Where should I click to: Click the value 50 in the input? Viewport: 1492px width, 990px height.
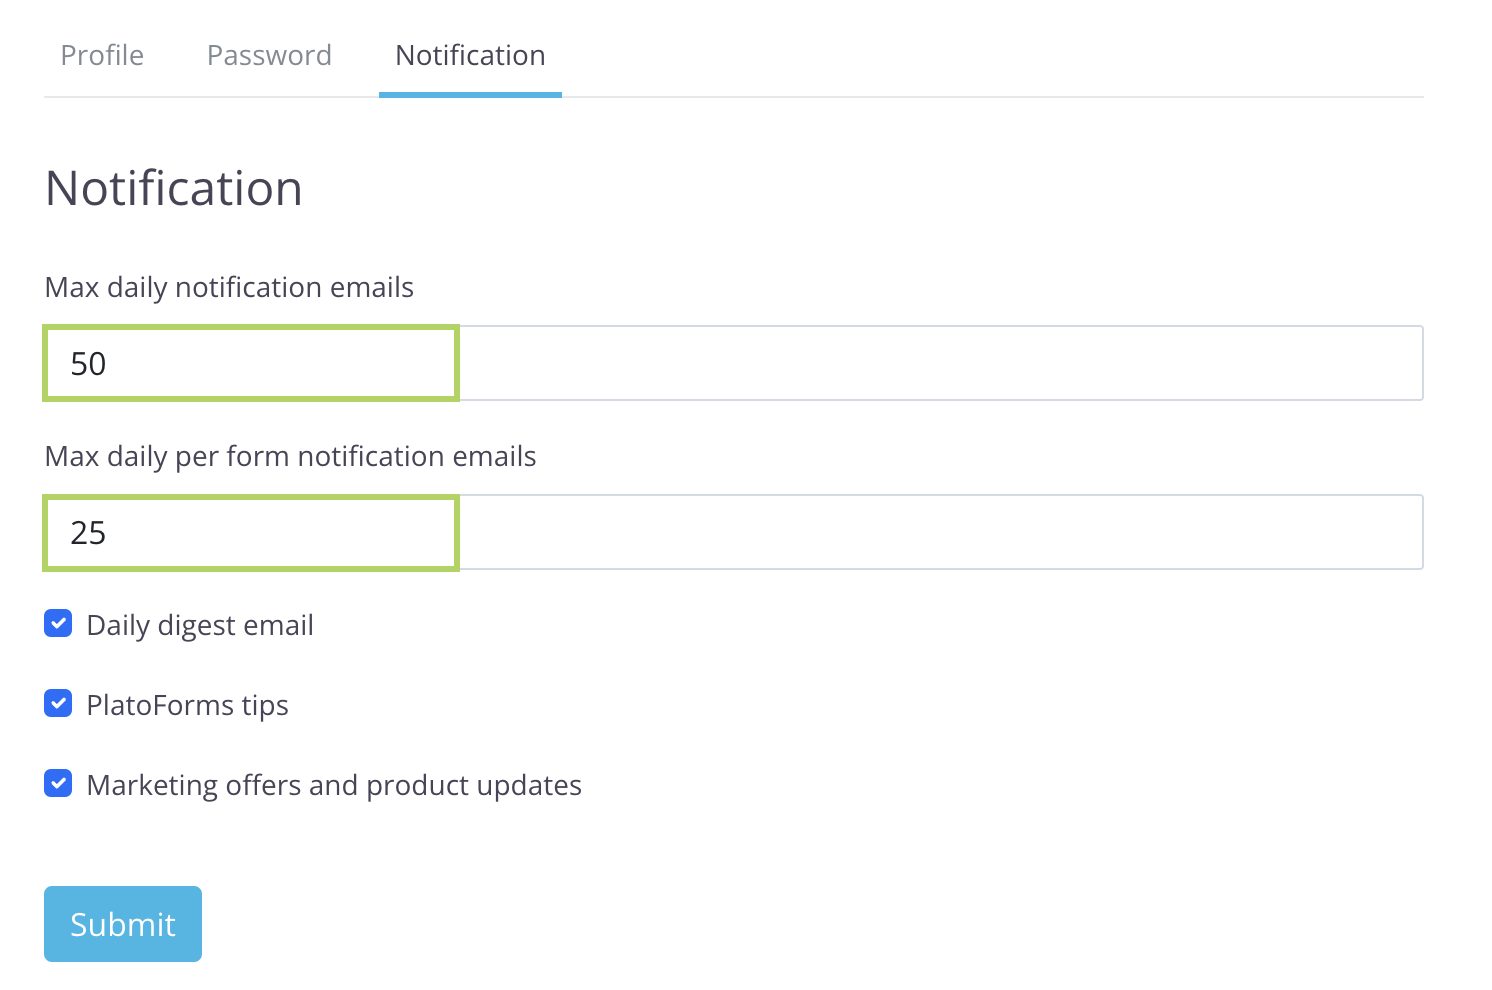click(x=88, y=364)
